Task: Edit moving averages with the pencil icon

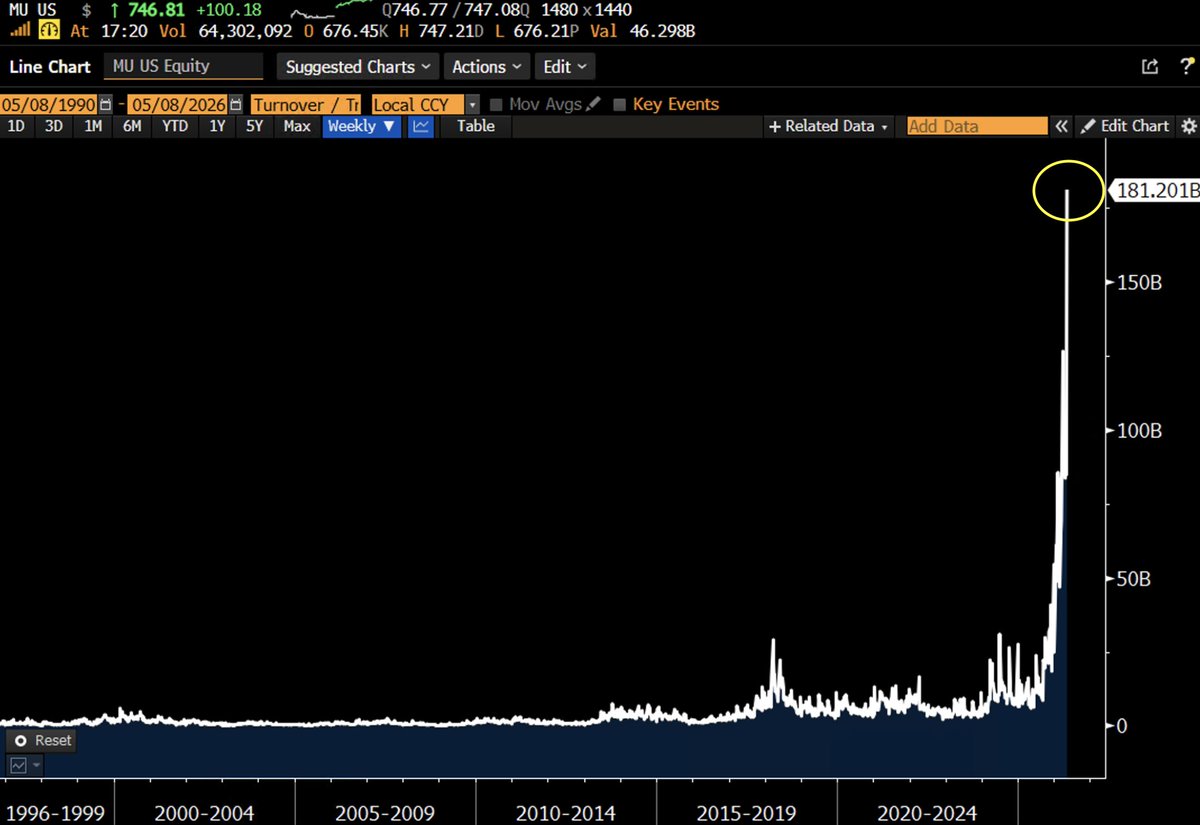Action: [x=593, y=104]
